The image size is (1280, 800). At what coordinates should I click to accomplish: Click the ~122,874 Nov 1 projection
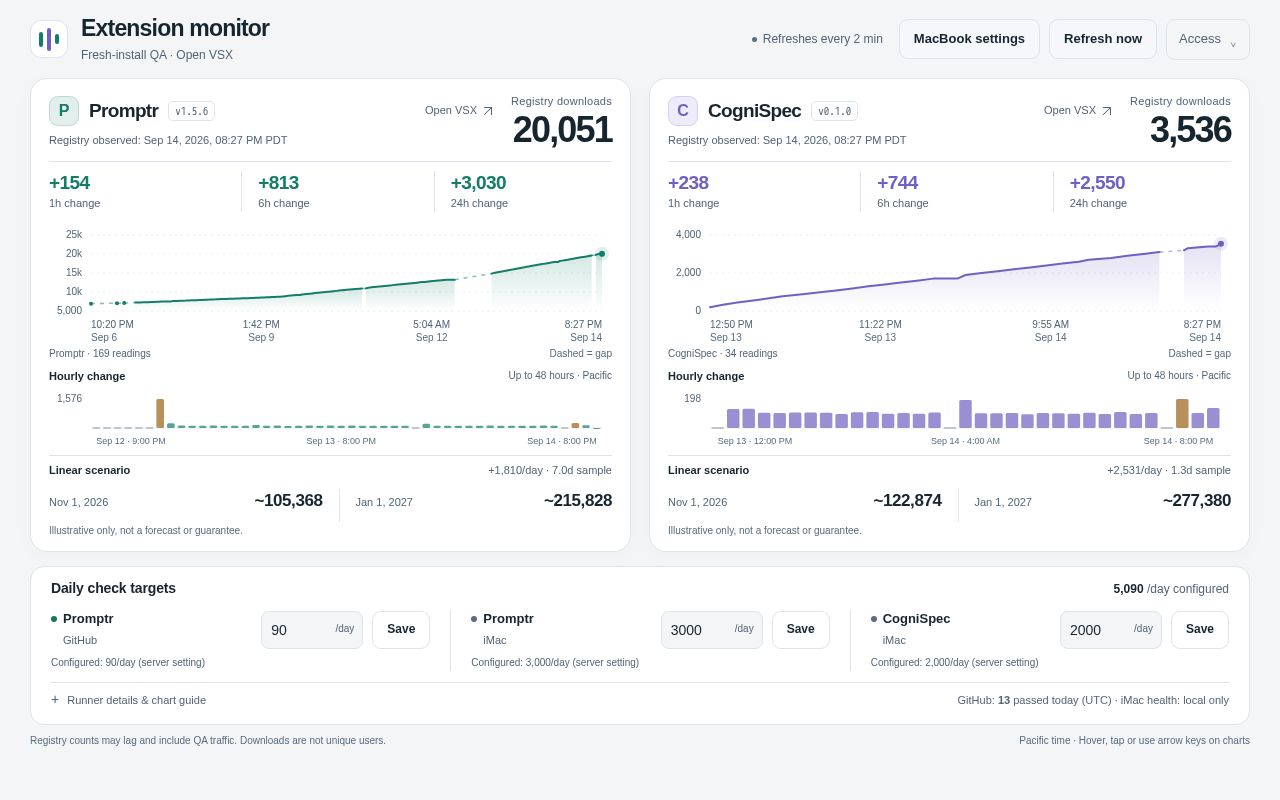[x=907, y=501]
